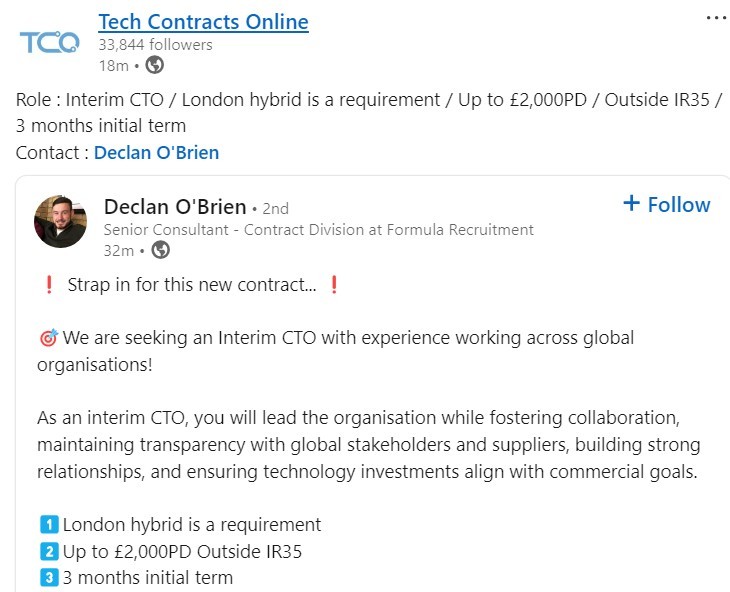730x592 pixels.
Task: Click the red exclamation after 'new contract...'
Action: coord(334,285)
